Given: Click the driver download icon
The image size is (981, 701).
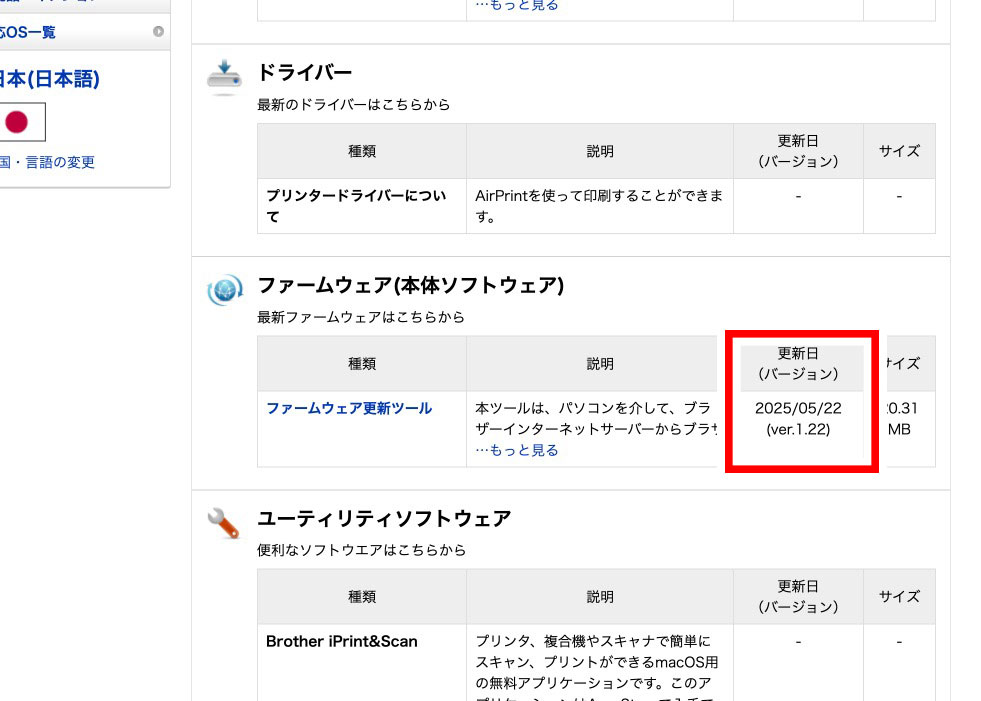Looking at the screenshot, I should [224, 77].
